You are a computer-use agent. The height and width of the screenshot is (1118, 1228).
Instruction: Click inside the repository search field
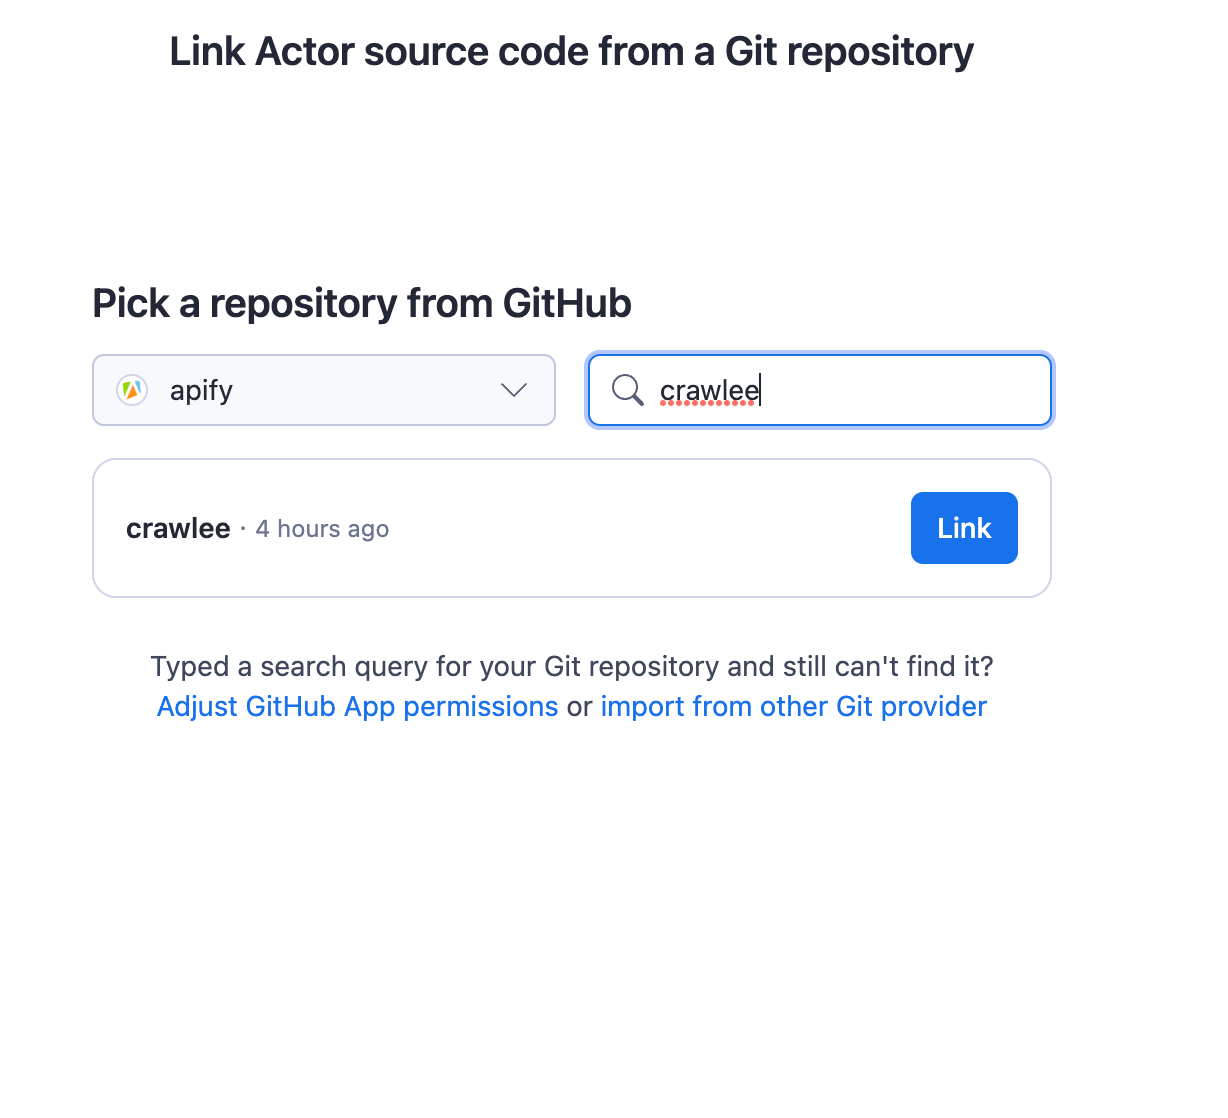click(x=850, y=390)
